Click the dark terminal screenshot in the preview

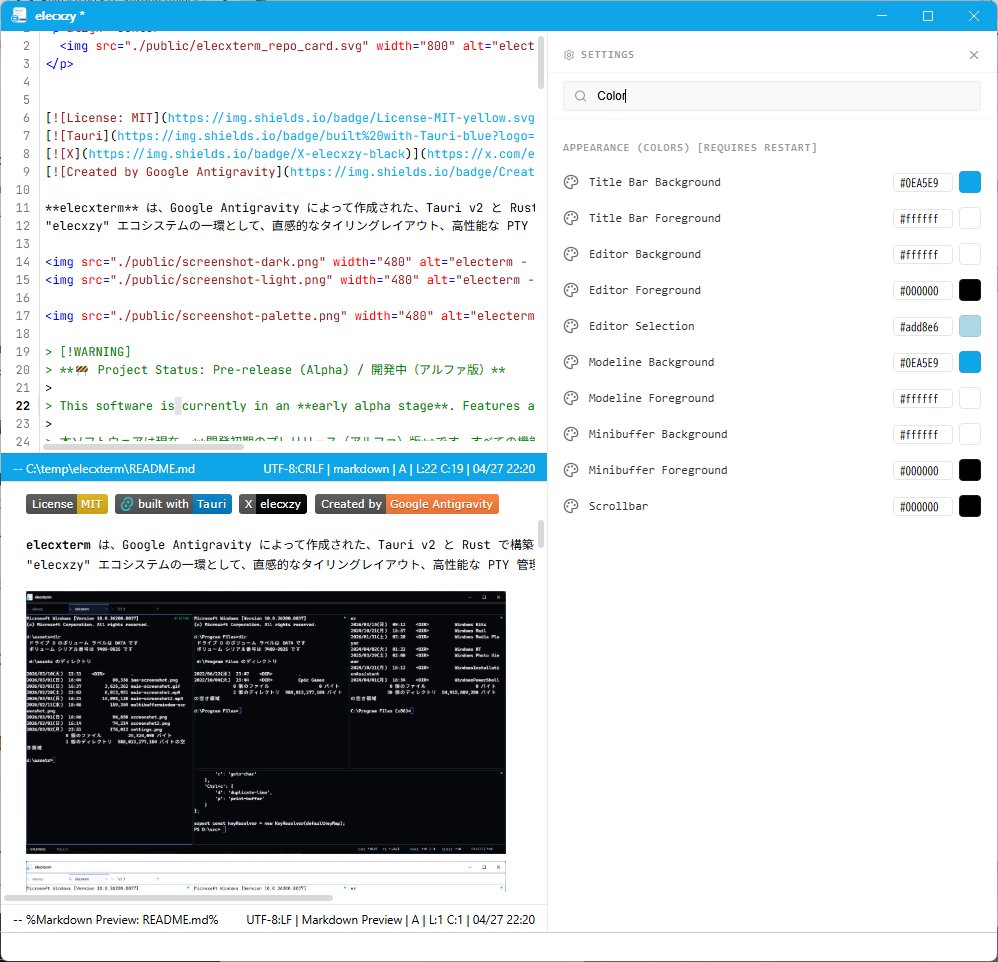pos(265,720)
